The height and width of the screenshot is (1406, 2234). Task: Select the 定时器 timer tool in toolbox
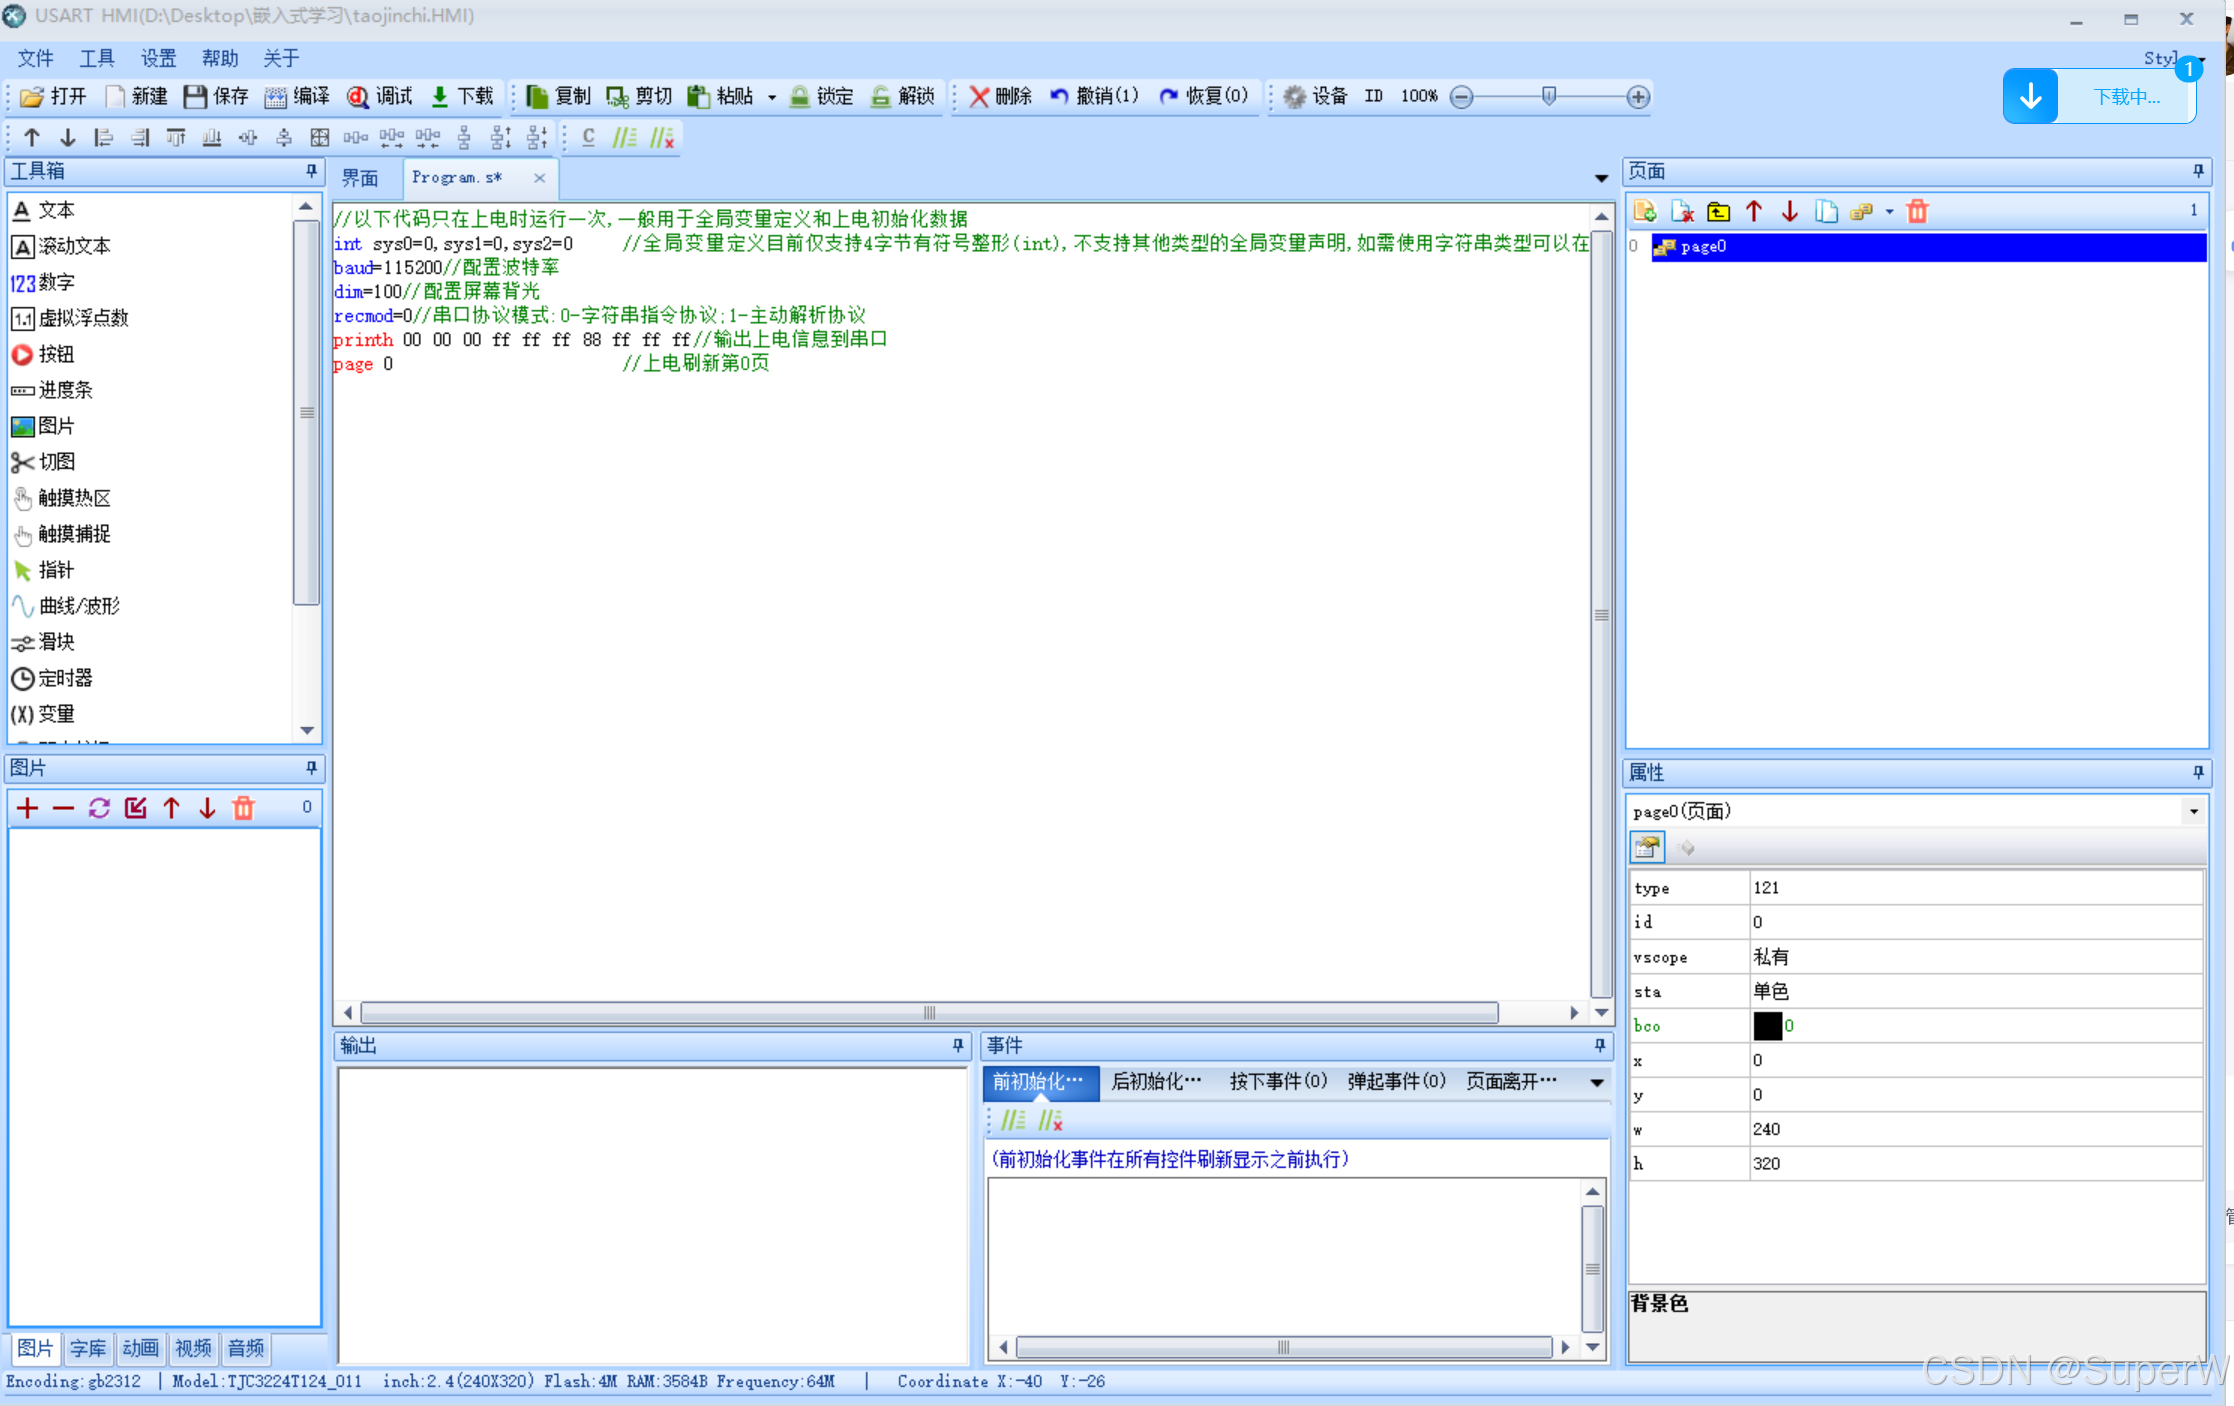click(x=64, y=678)
